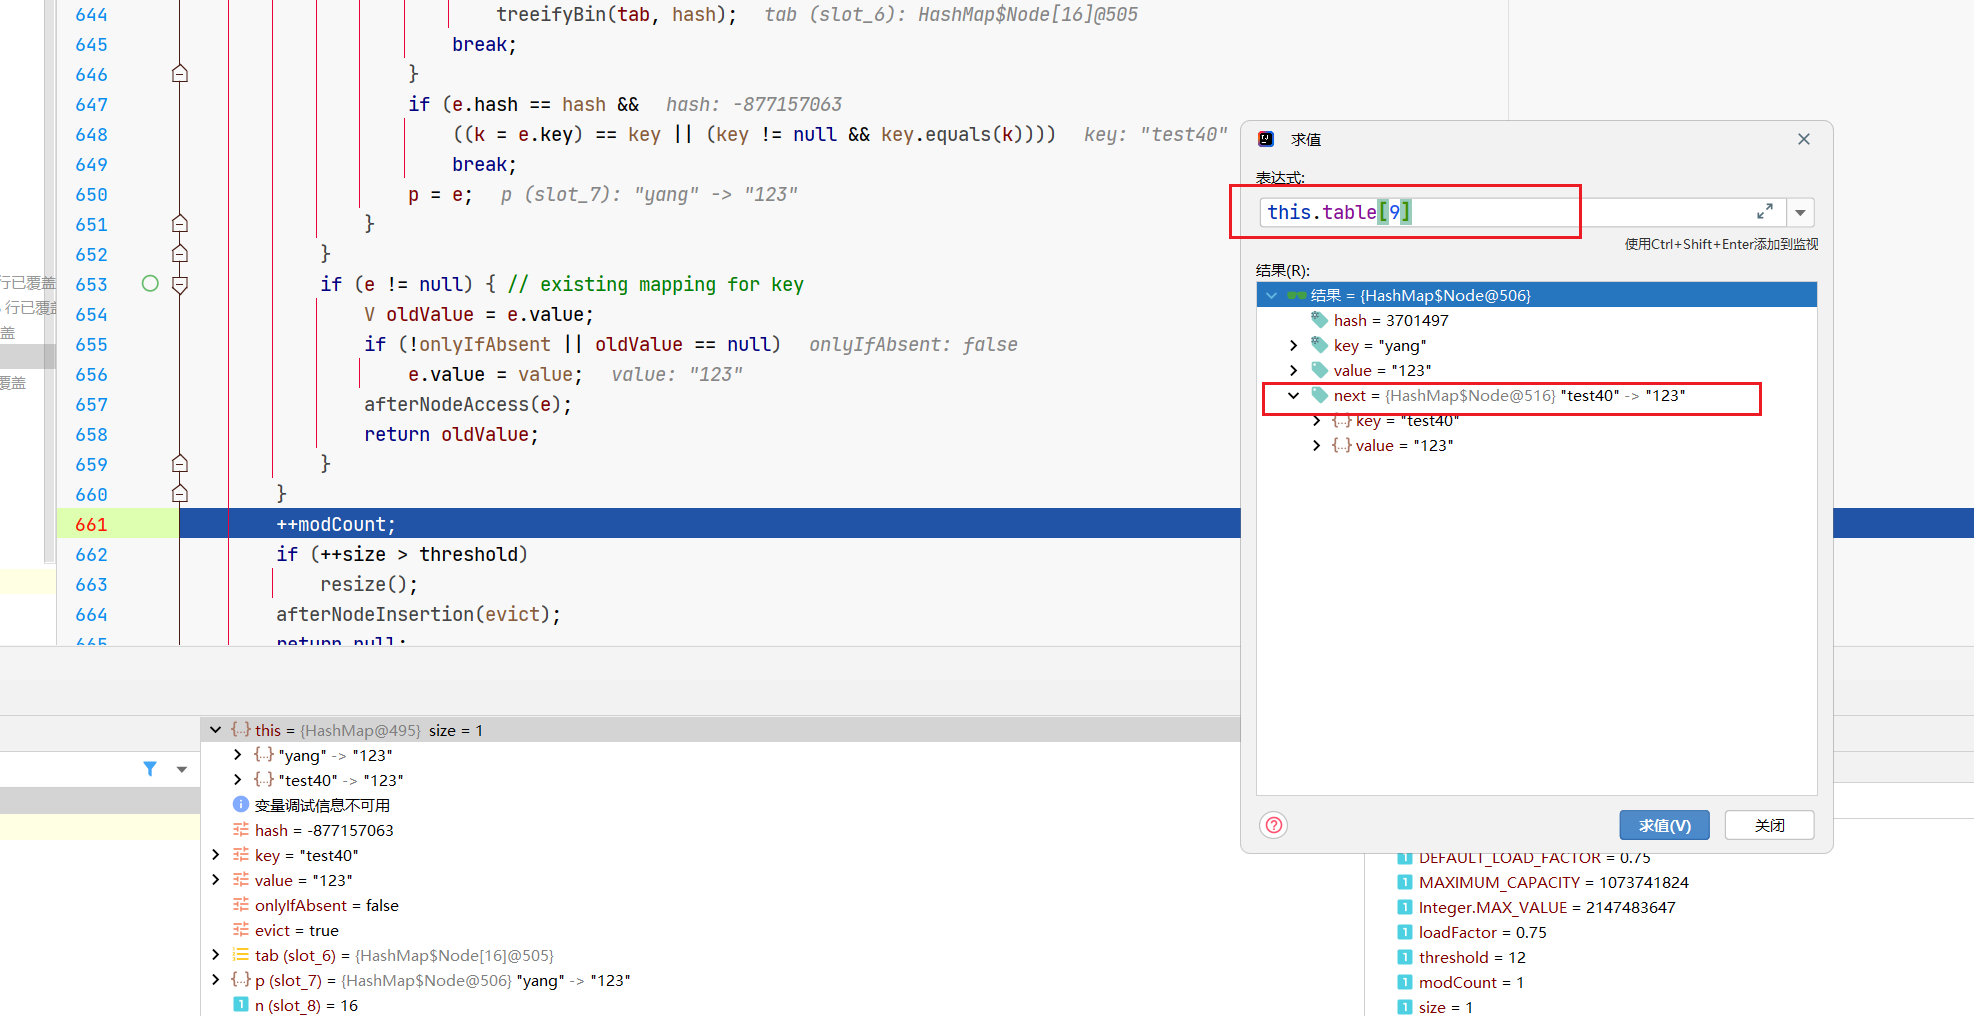1974x1016 pixels.
Task: Click line number 661 in the gutter
Action: click(91, 524)
